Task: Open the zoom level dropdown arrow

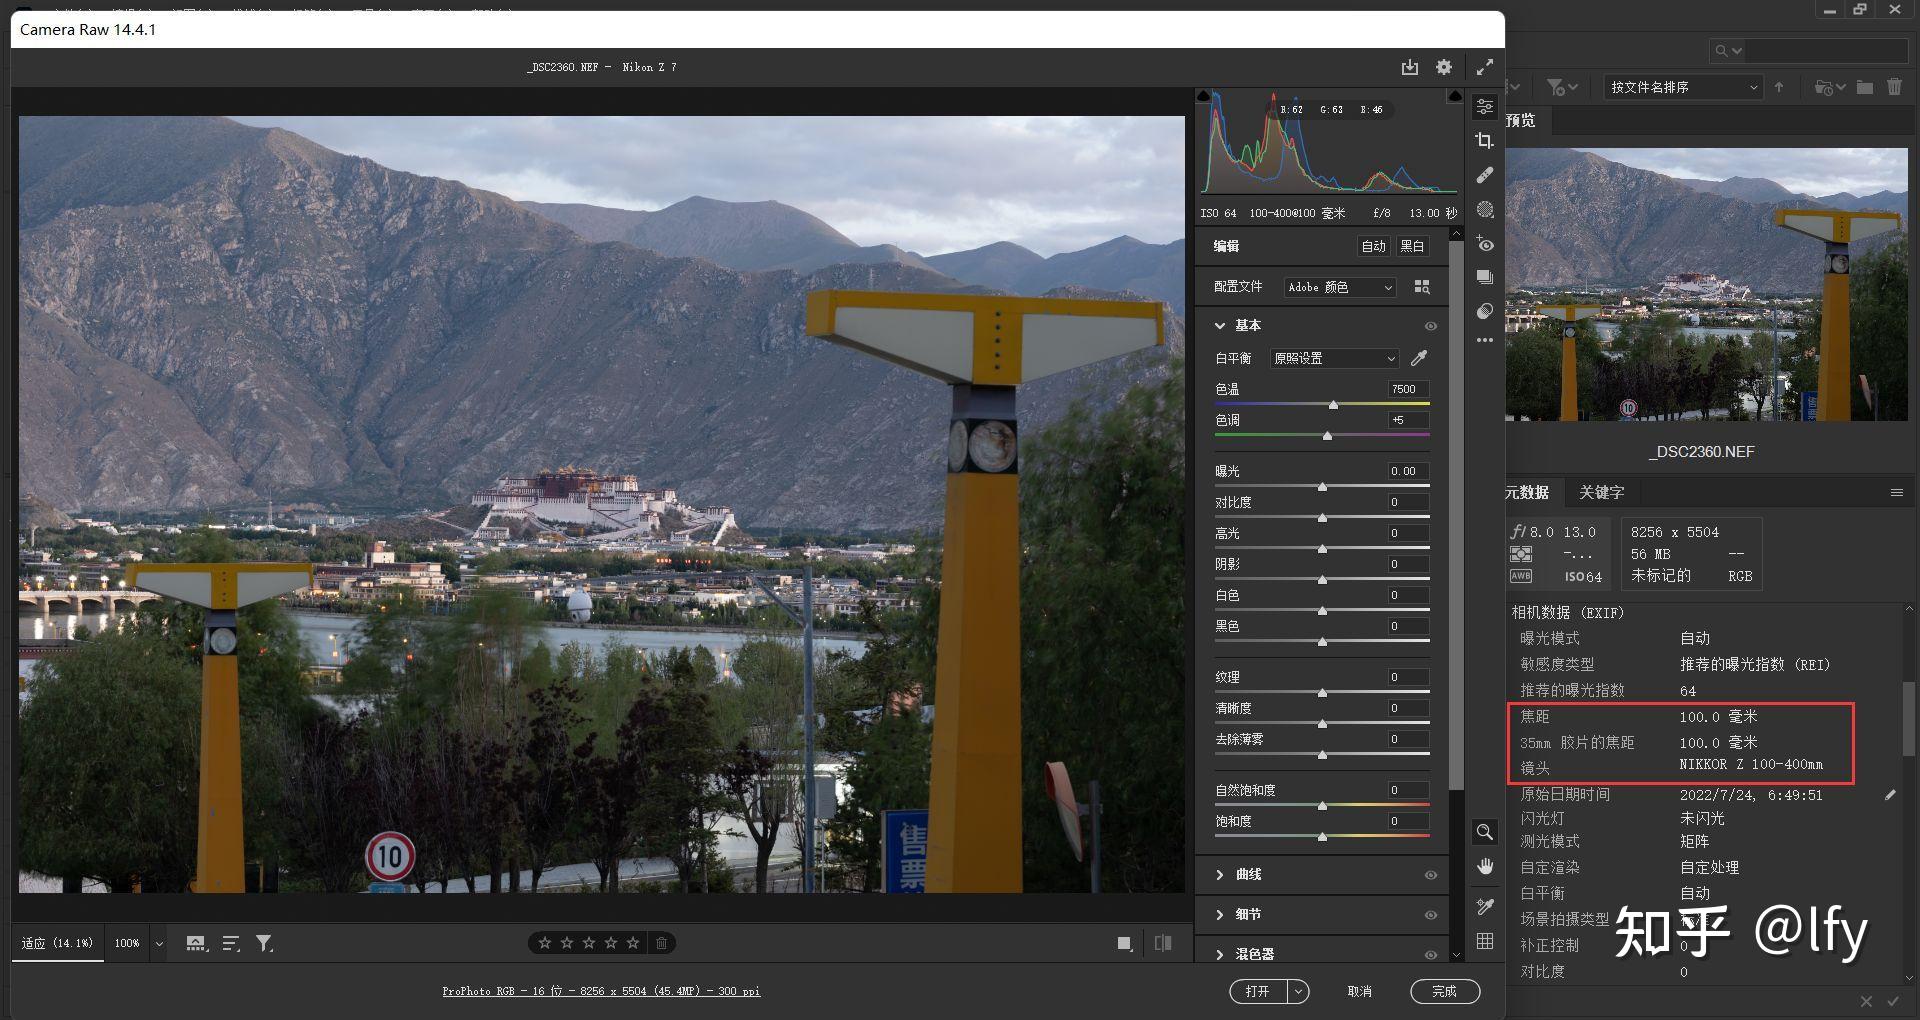Action: (x=158, y=943)
